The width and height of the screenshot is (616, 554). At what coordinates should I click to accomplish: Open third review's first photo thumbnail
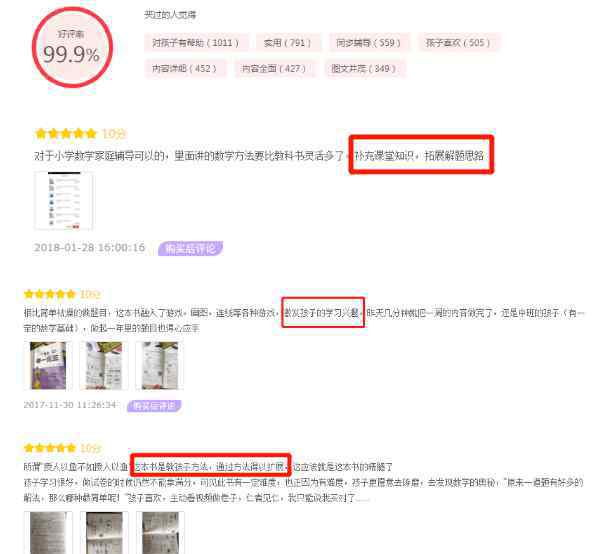(48, 532)
